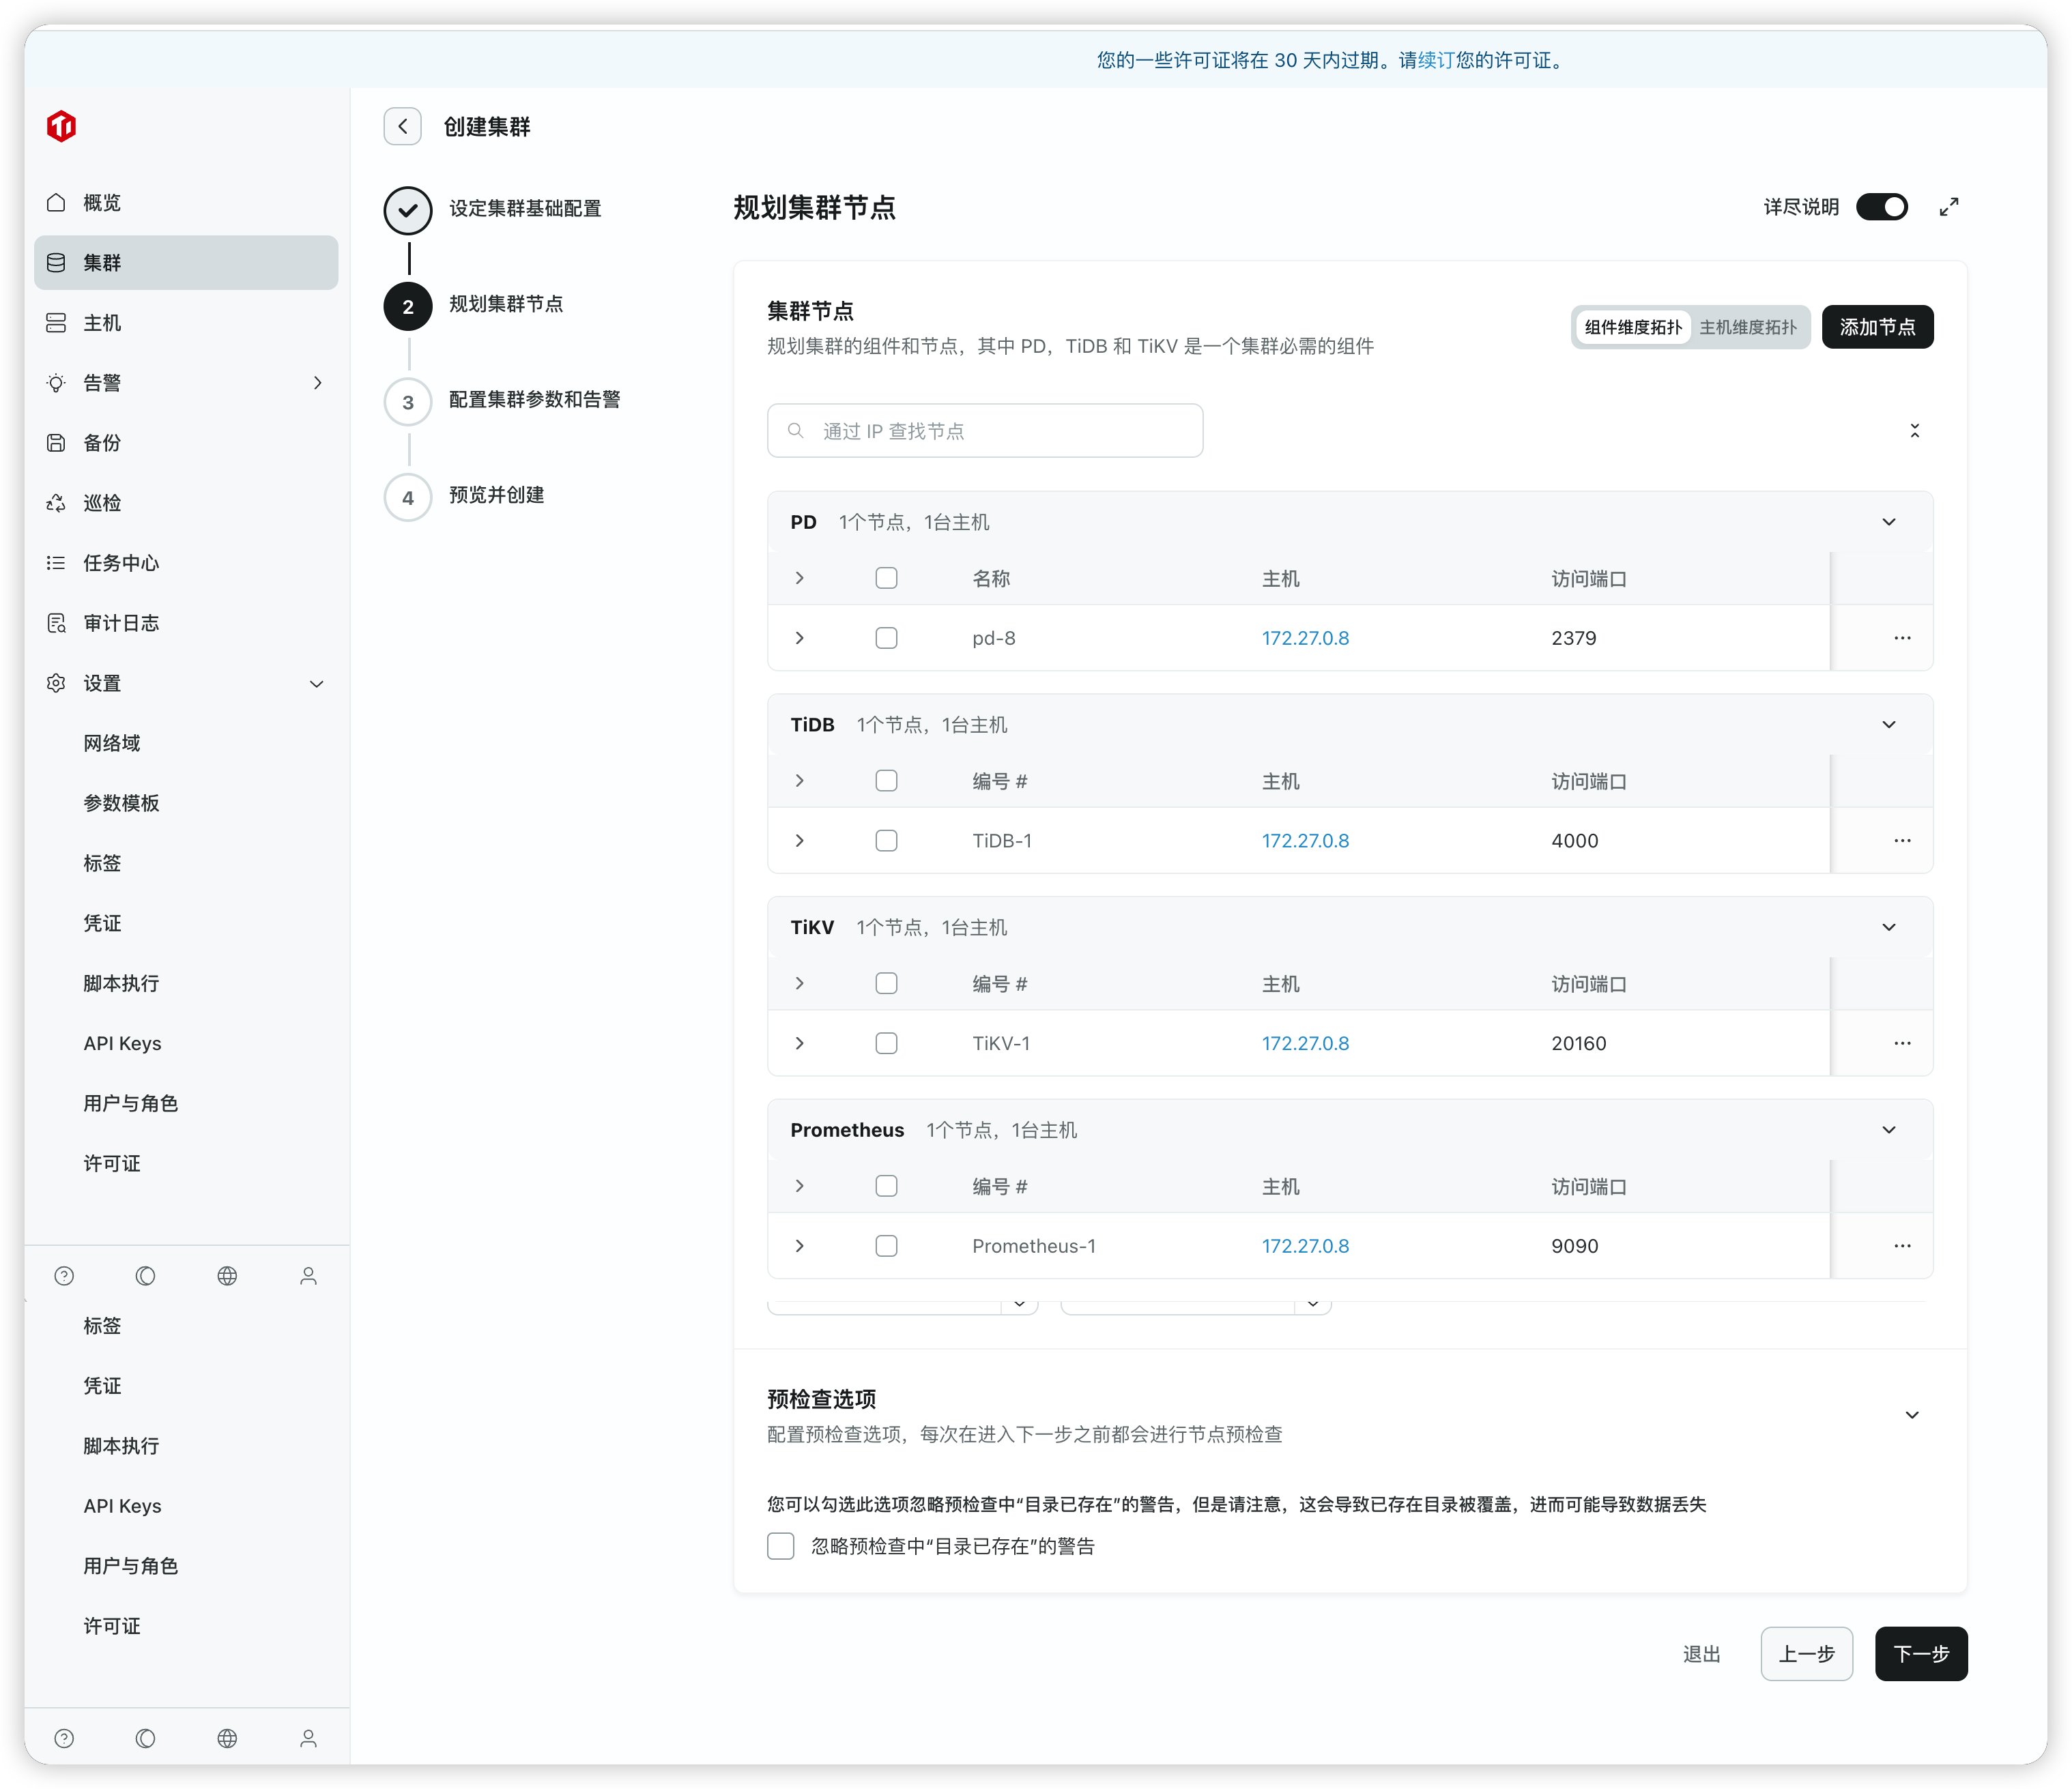Collapse the 设置 sidebar menu
Image resolution: width=2072 pixels, height=1789 pixels.
(x=316, y=684)
